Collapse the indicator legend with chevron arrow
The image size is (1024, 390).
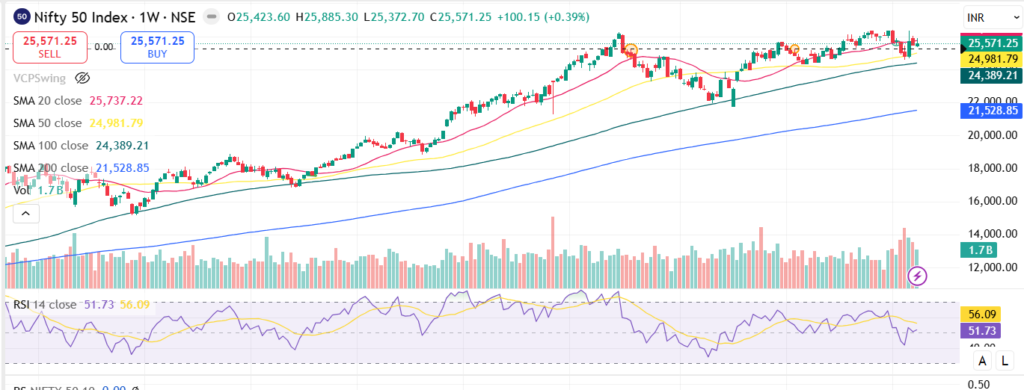tap(25, 214)
